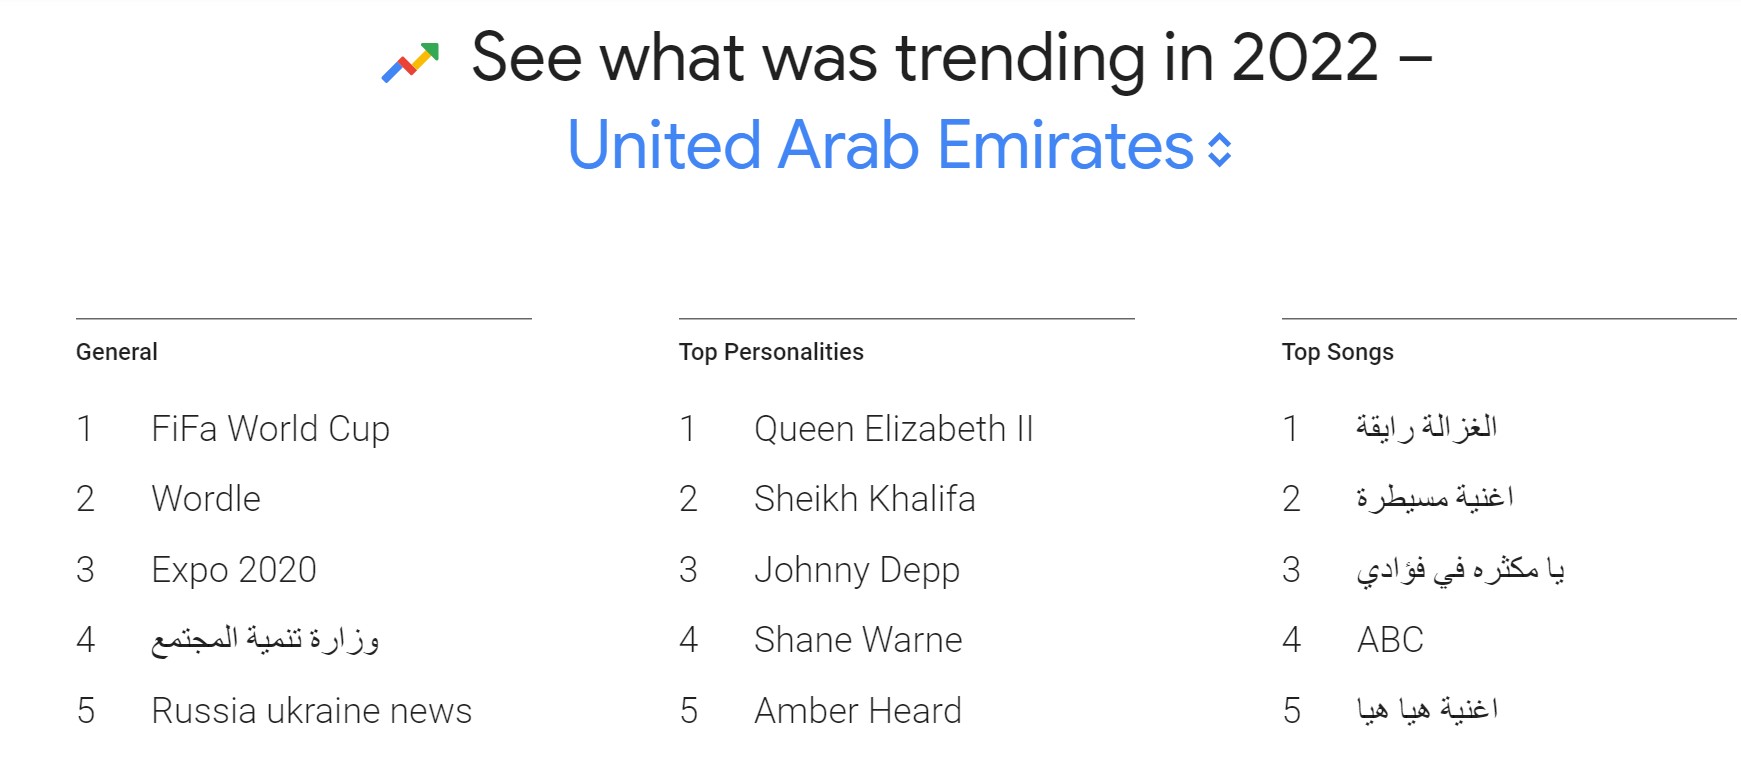Viewport: 1741px width, 780px height.
Task: Select the ABC song entry
Action: 1390,640
